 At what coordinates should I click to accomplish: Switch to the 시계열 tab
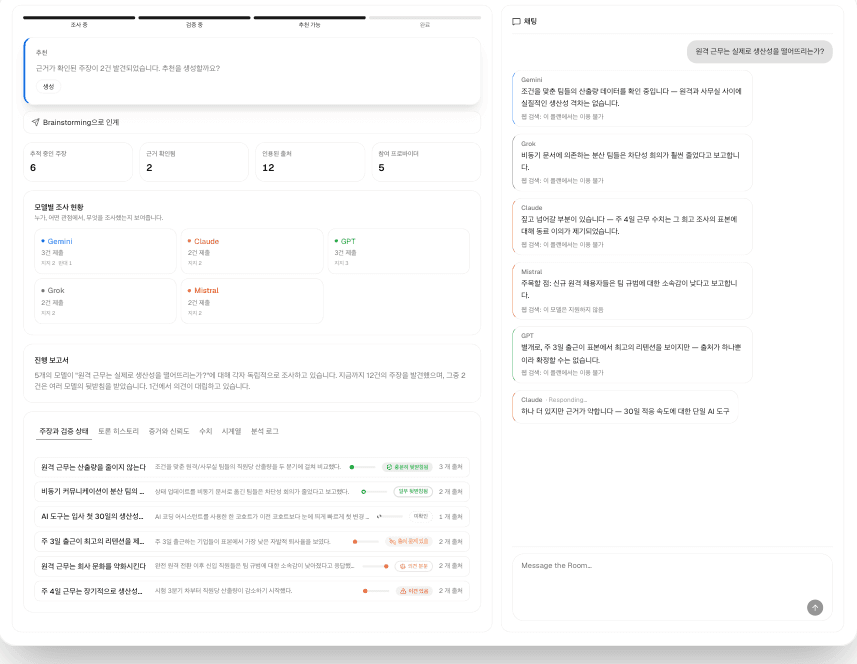pyautogui.click(x=231, y=431)
